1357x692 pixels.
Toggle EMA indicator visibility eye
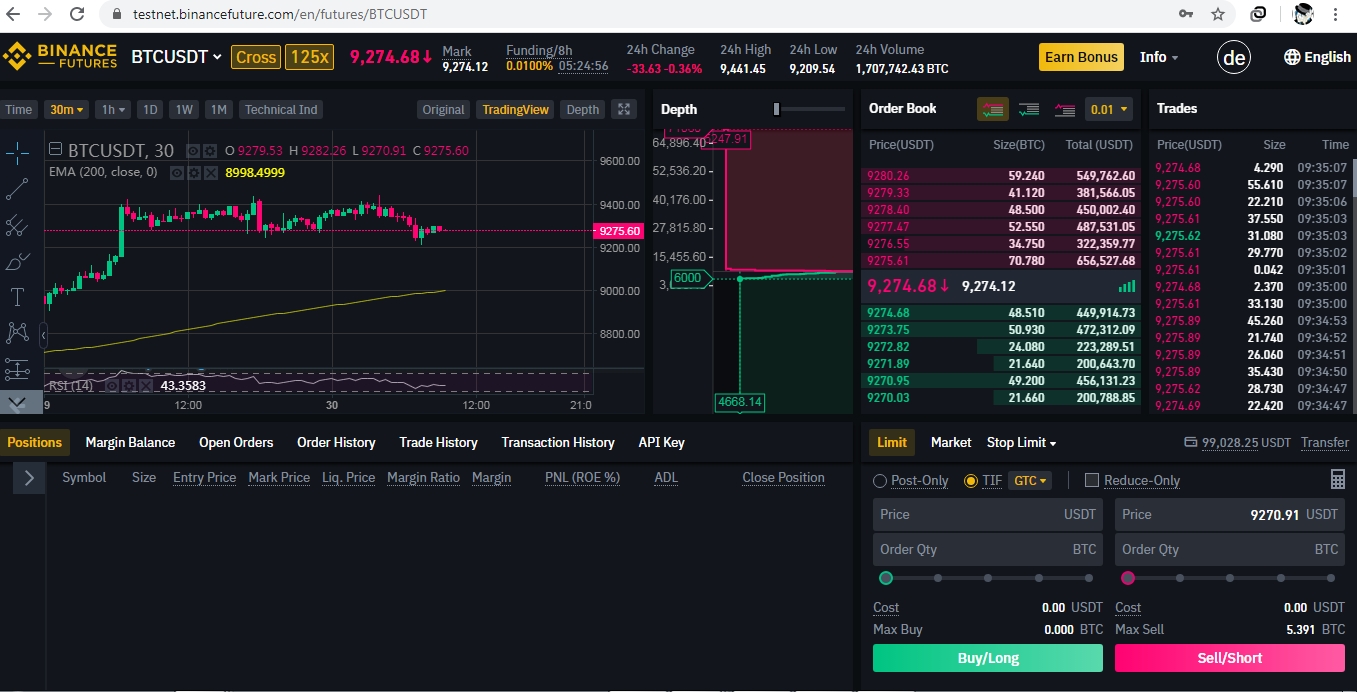point(175,172)
